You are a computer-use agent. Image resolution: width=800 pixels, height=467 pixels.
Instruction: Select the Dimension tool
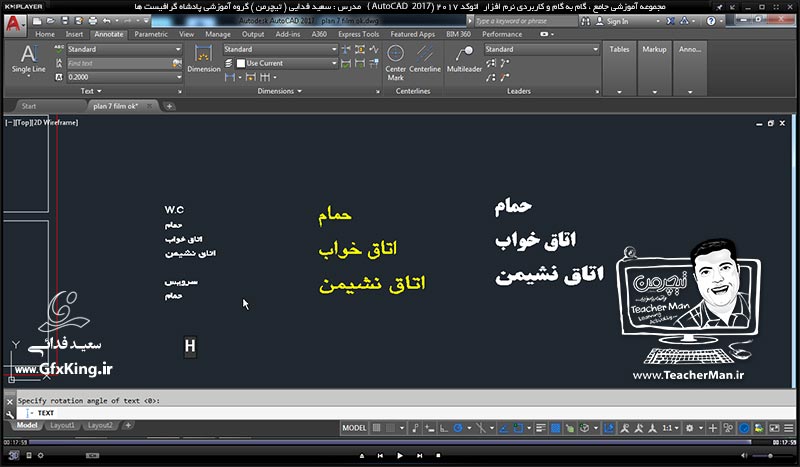click(x=204, y=59)
